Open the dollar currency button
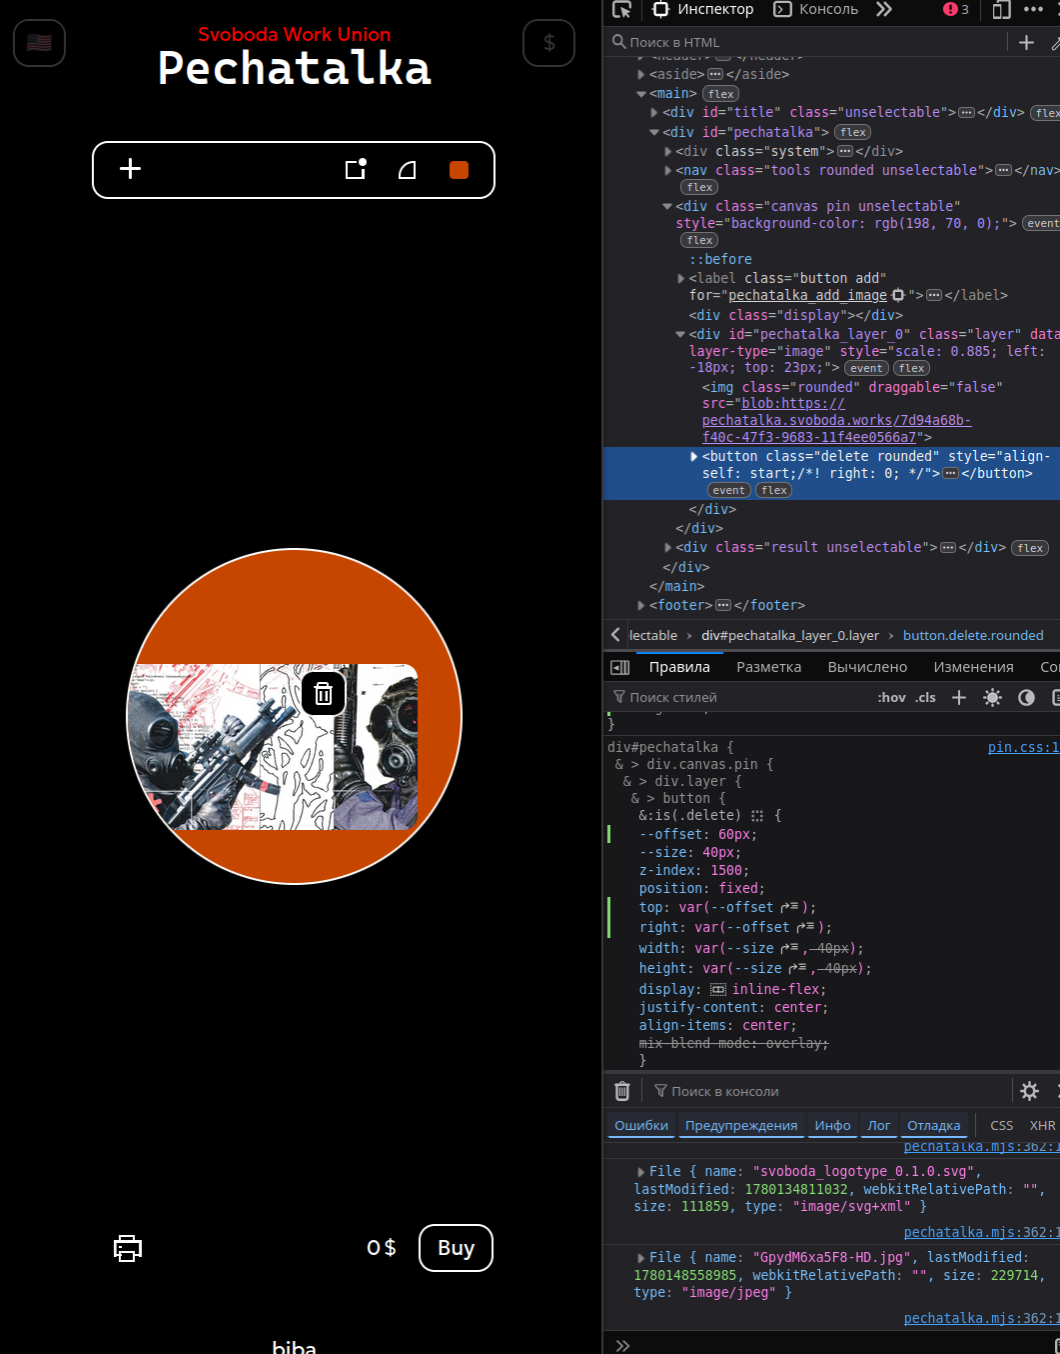This screenshot has width=1060, height=1354. coord(549,43)
